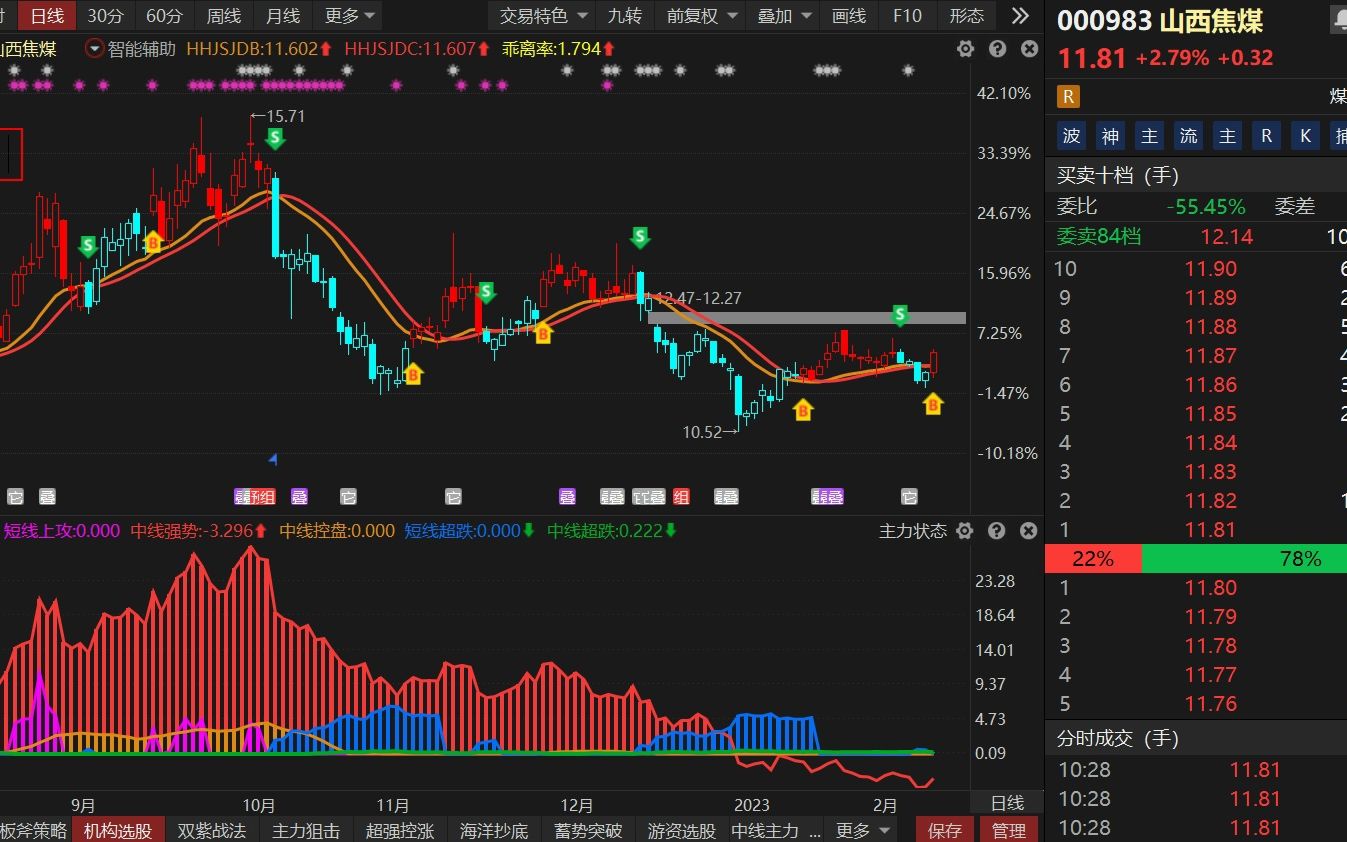Click the small blue triangle marker below October candles
1347x842 pixels.
point(273,459)
